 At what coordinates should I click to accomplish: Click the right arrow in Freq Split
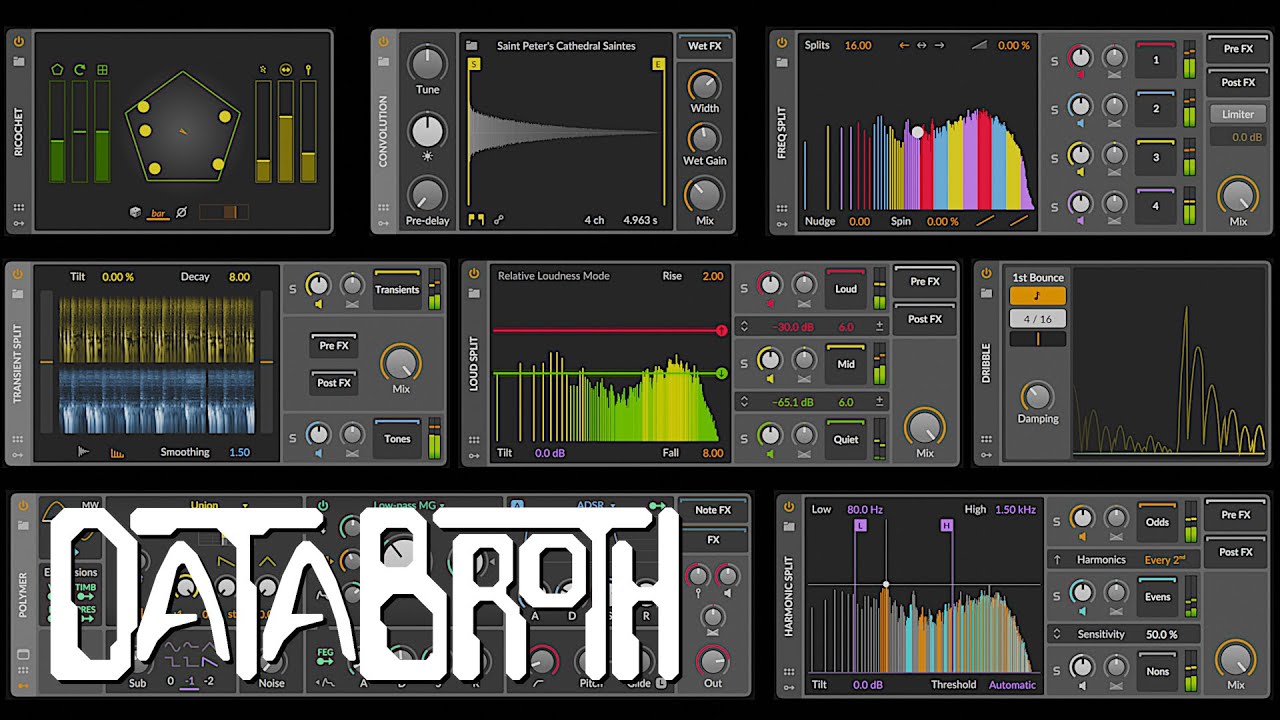point(938,45)
